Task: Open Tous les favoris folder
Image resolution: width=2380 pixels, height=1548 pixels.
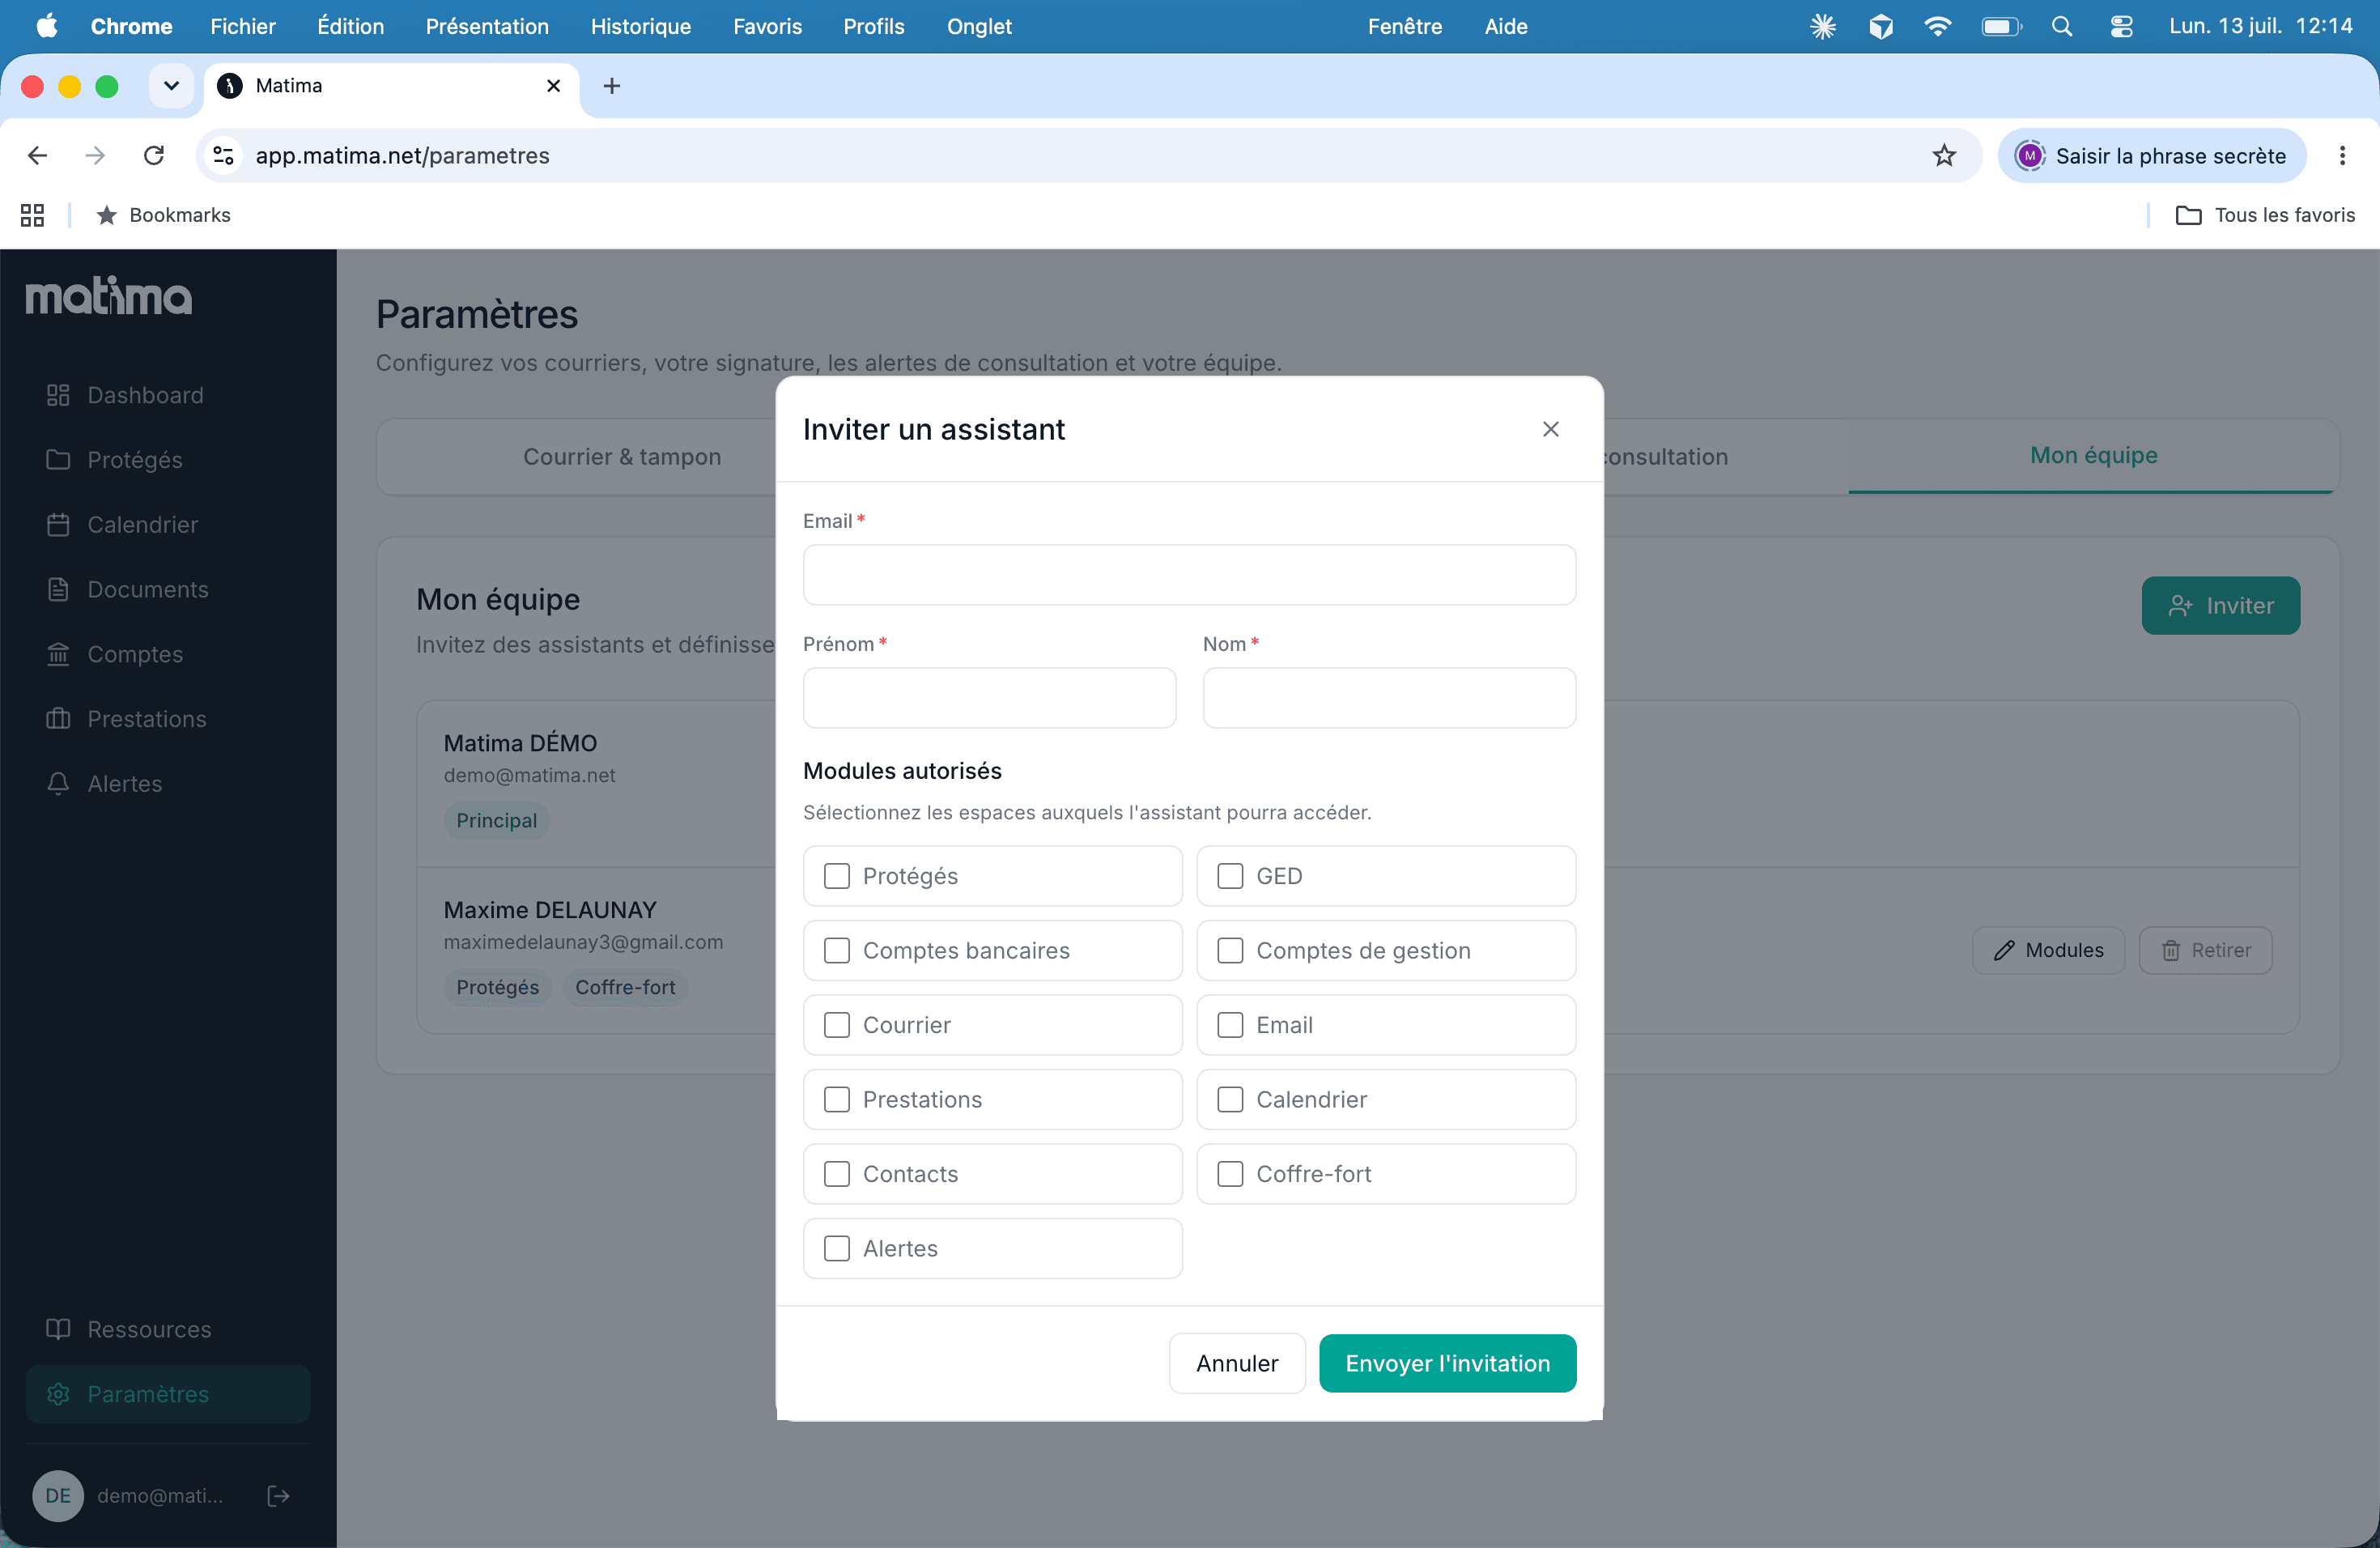Action: (x=2265, y=215)
